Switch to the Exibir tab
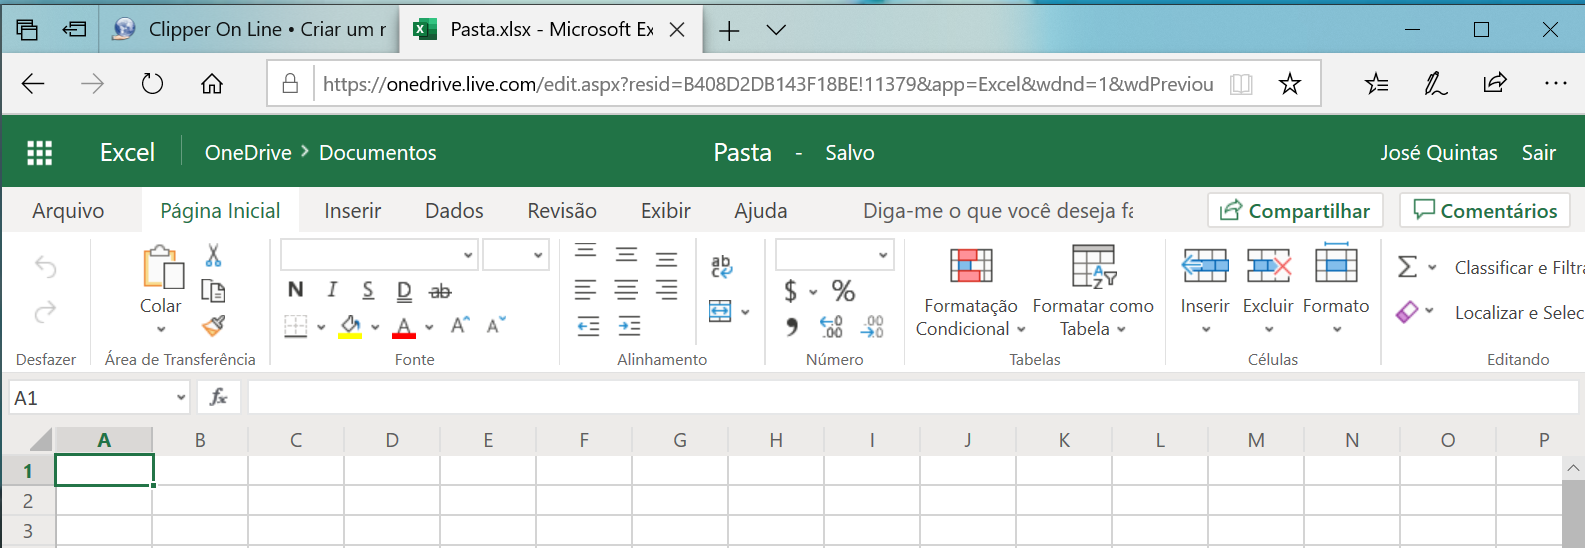The height and width of the screenshot is (548, 1585). tap(666, 211)
